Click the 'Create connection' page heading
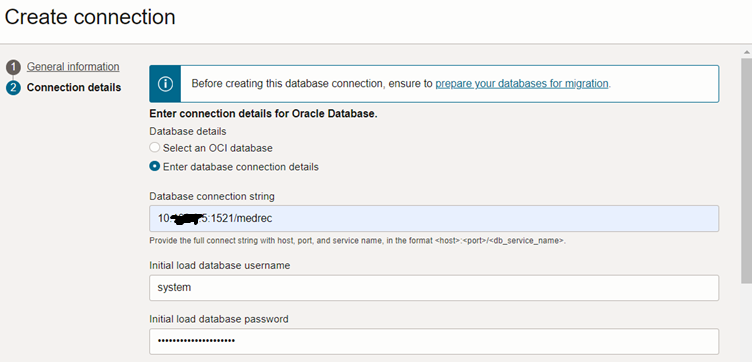The height and width of the screenshot is (362, 752). coord(90,17)
